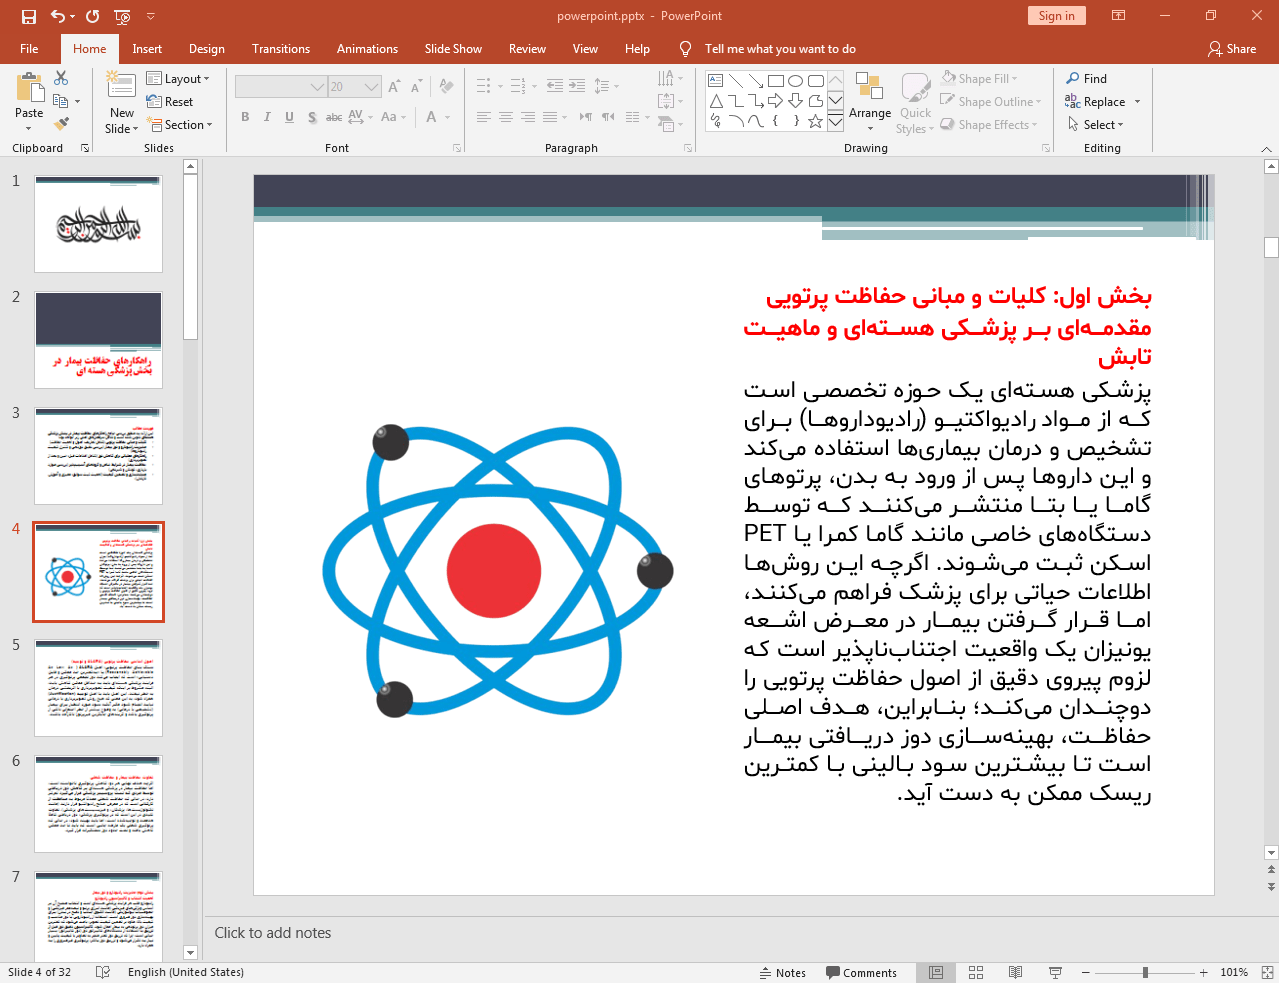This screenshot has height=983, width=1279.
Task: Switch to Slide Sorter view
Action: 976,972
